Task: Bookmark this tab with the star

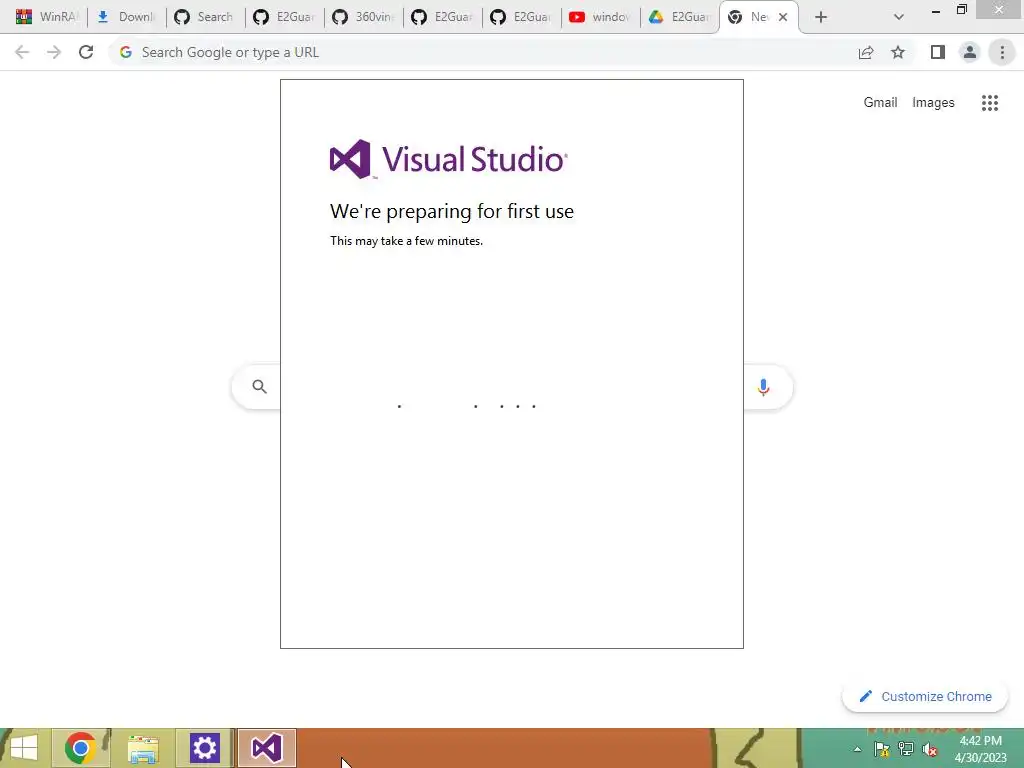Action: point(898,52)
